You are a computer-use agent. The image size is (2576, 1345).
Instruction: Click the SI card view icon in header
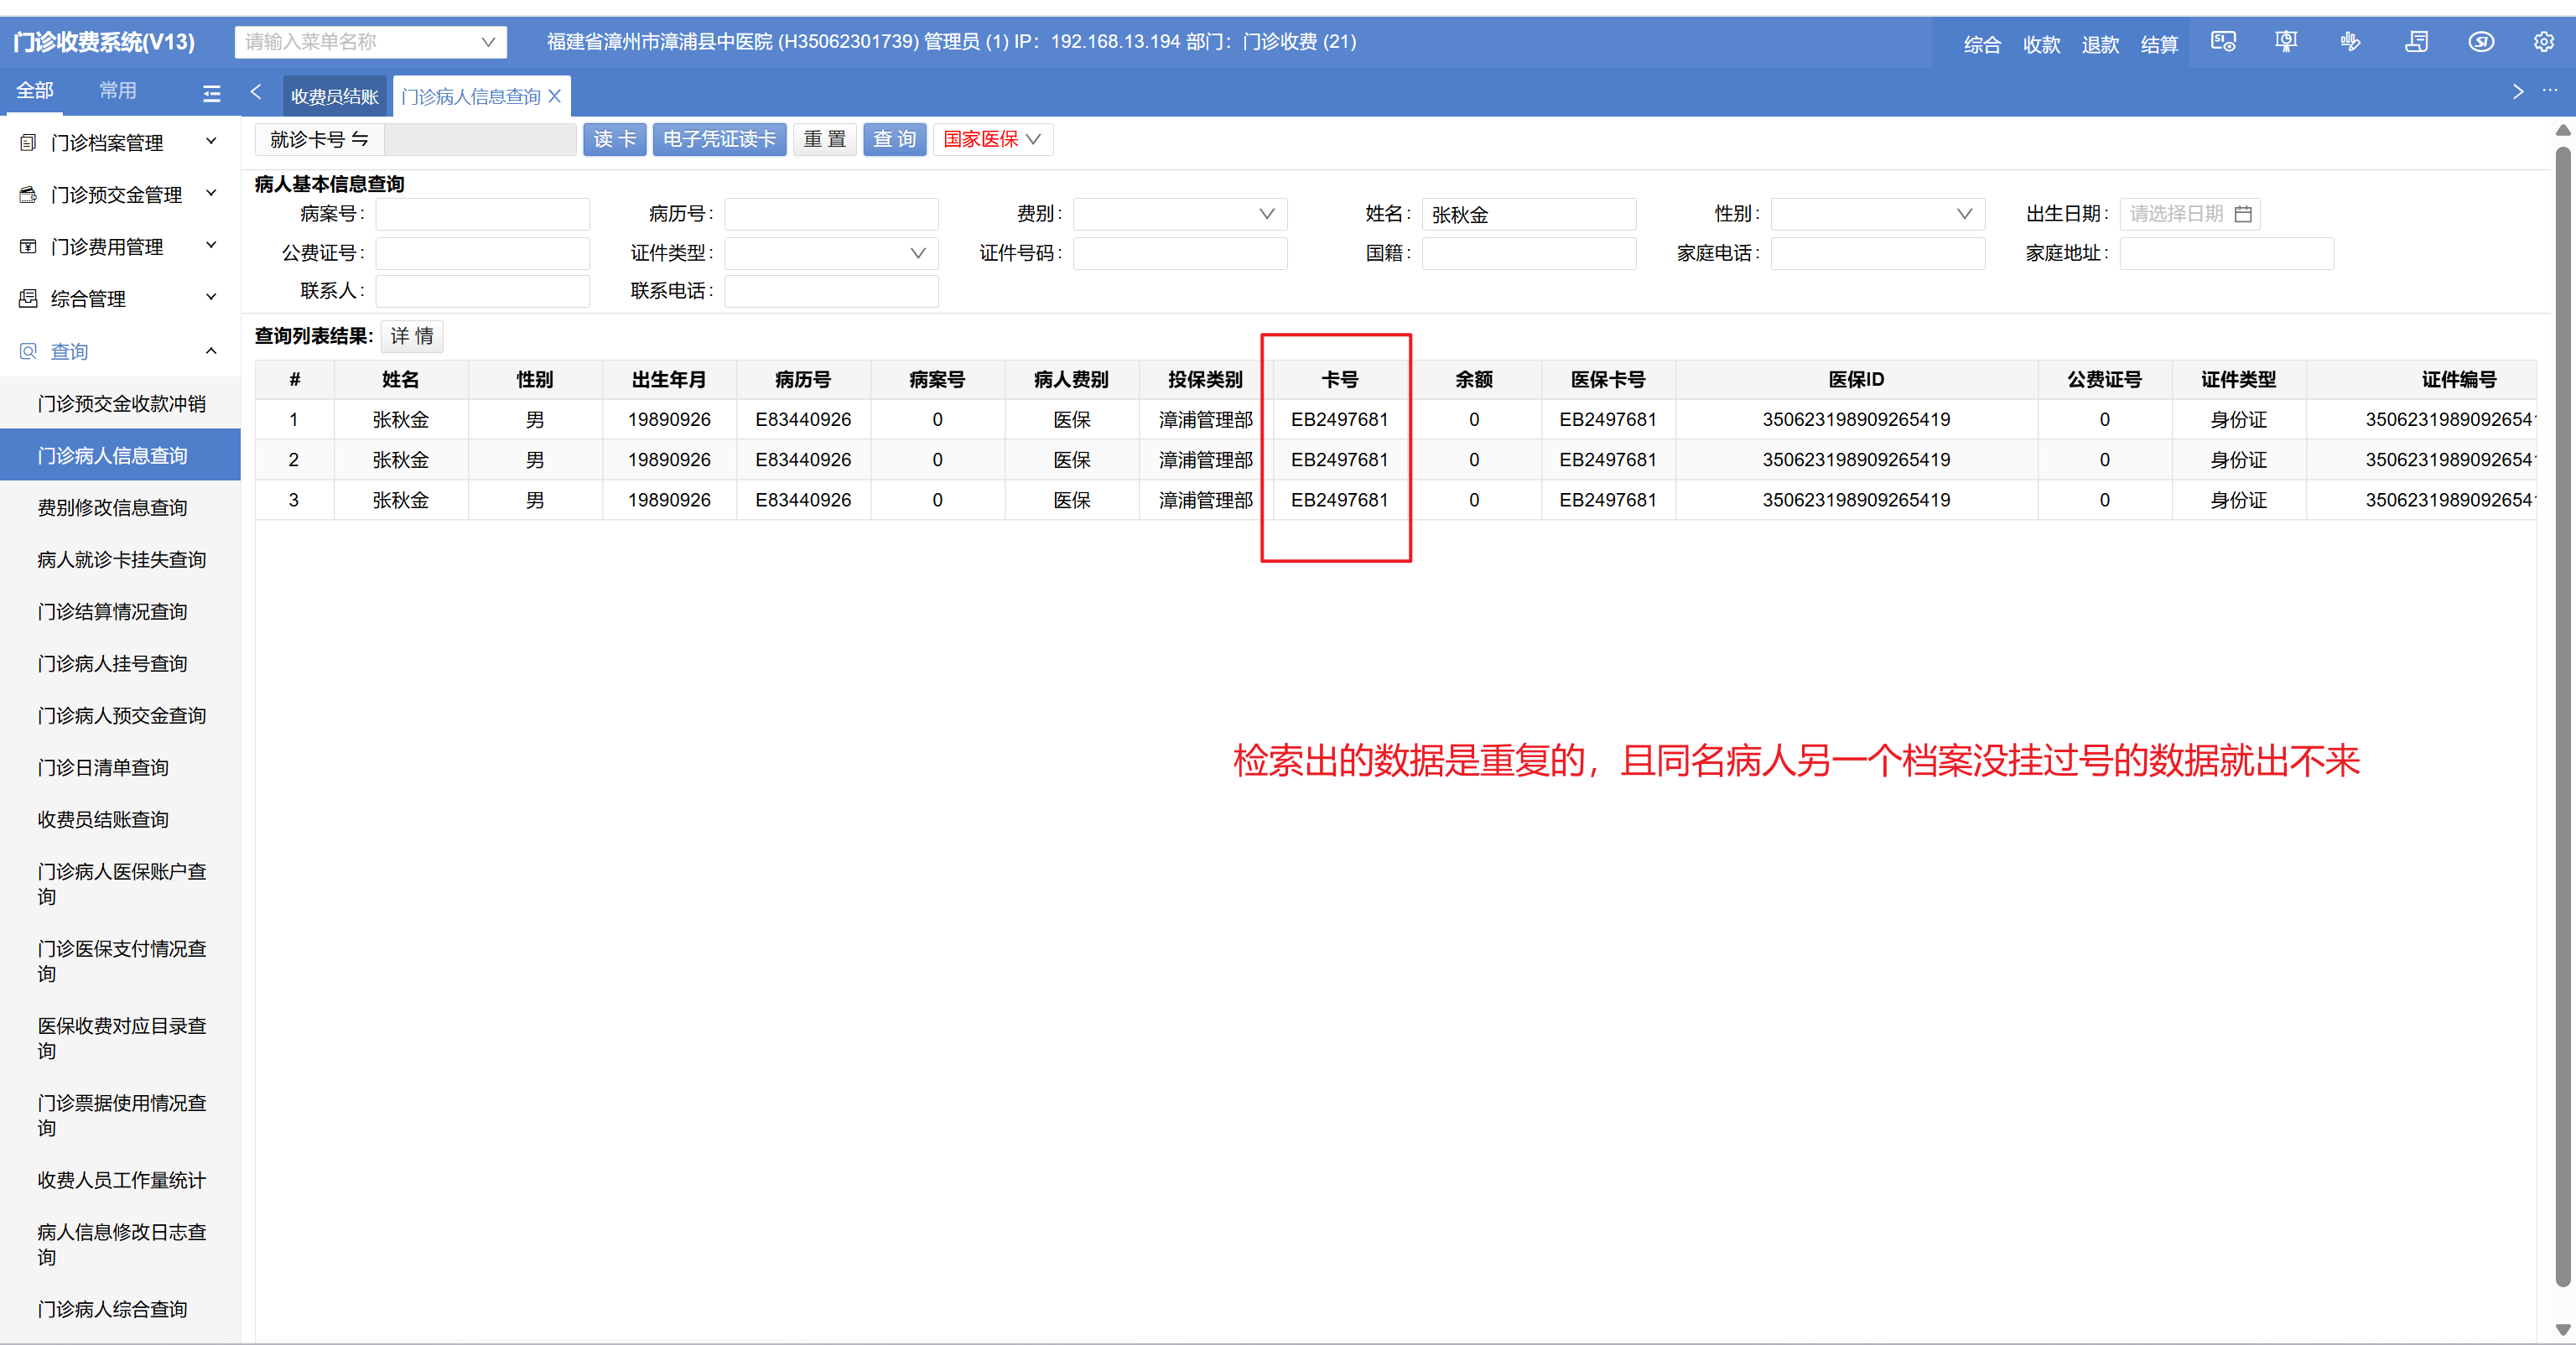tap(2222, 42)
